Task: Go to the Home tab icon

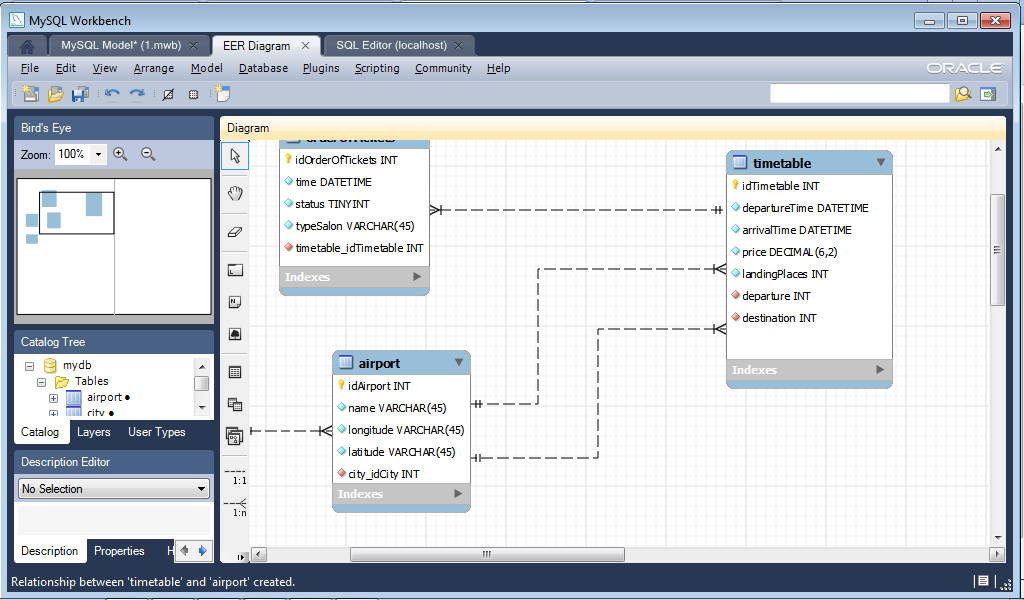Action: tap(27, 46)
